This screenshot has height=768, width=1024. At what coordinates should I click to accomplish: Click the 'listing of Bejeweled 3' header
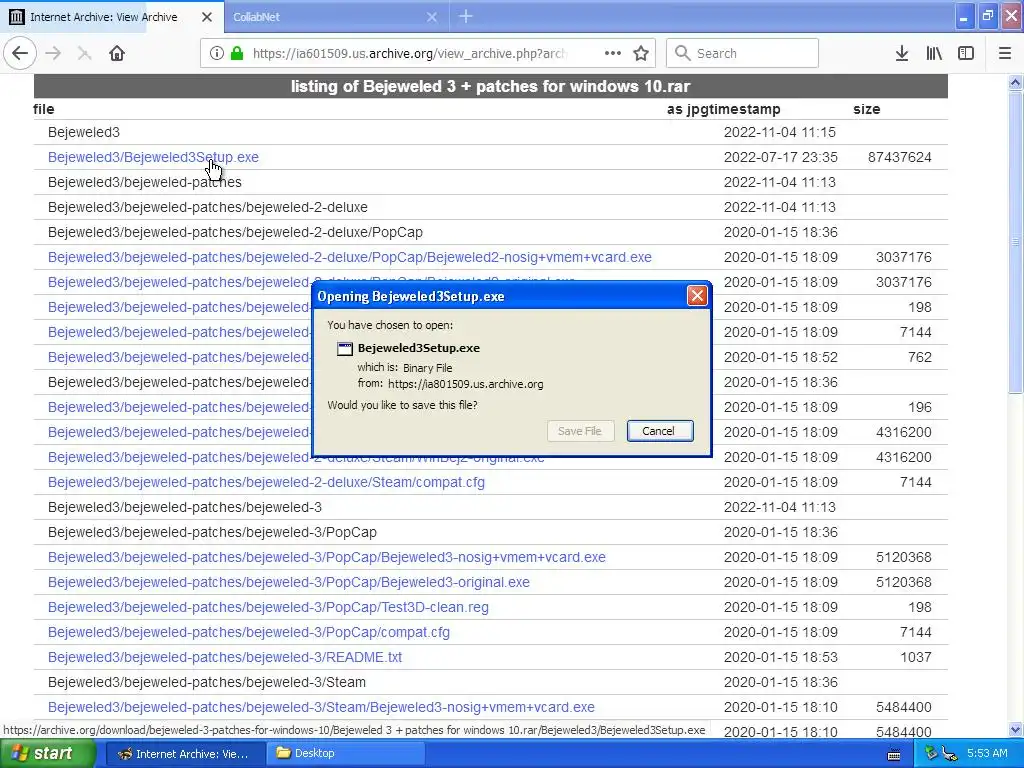(490, 86)
